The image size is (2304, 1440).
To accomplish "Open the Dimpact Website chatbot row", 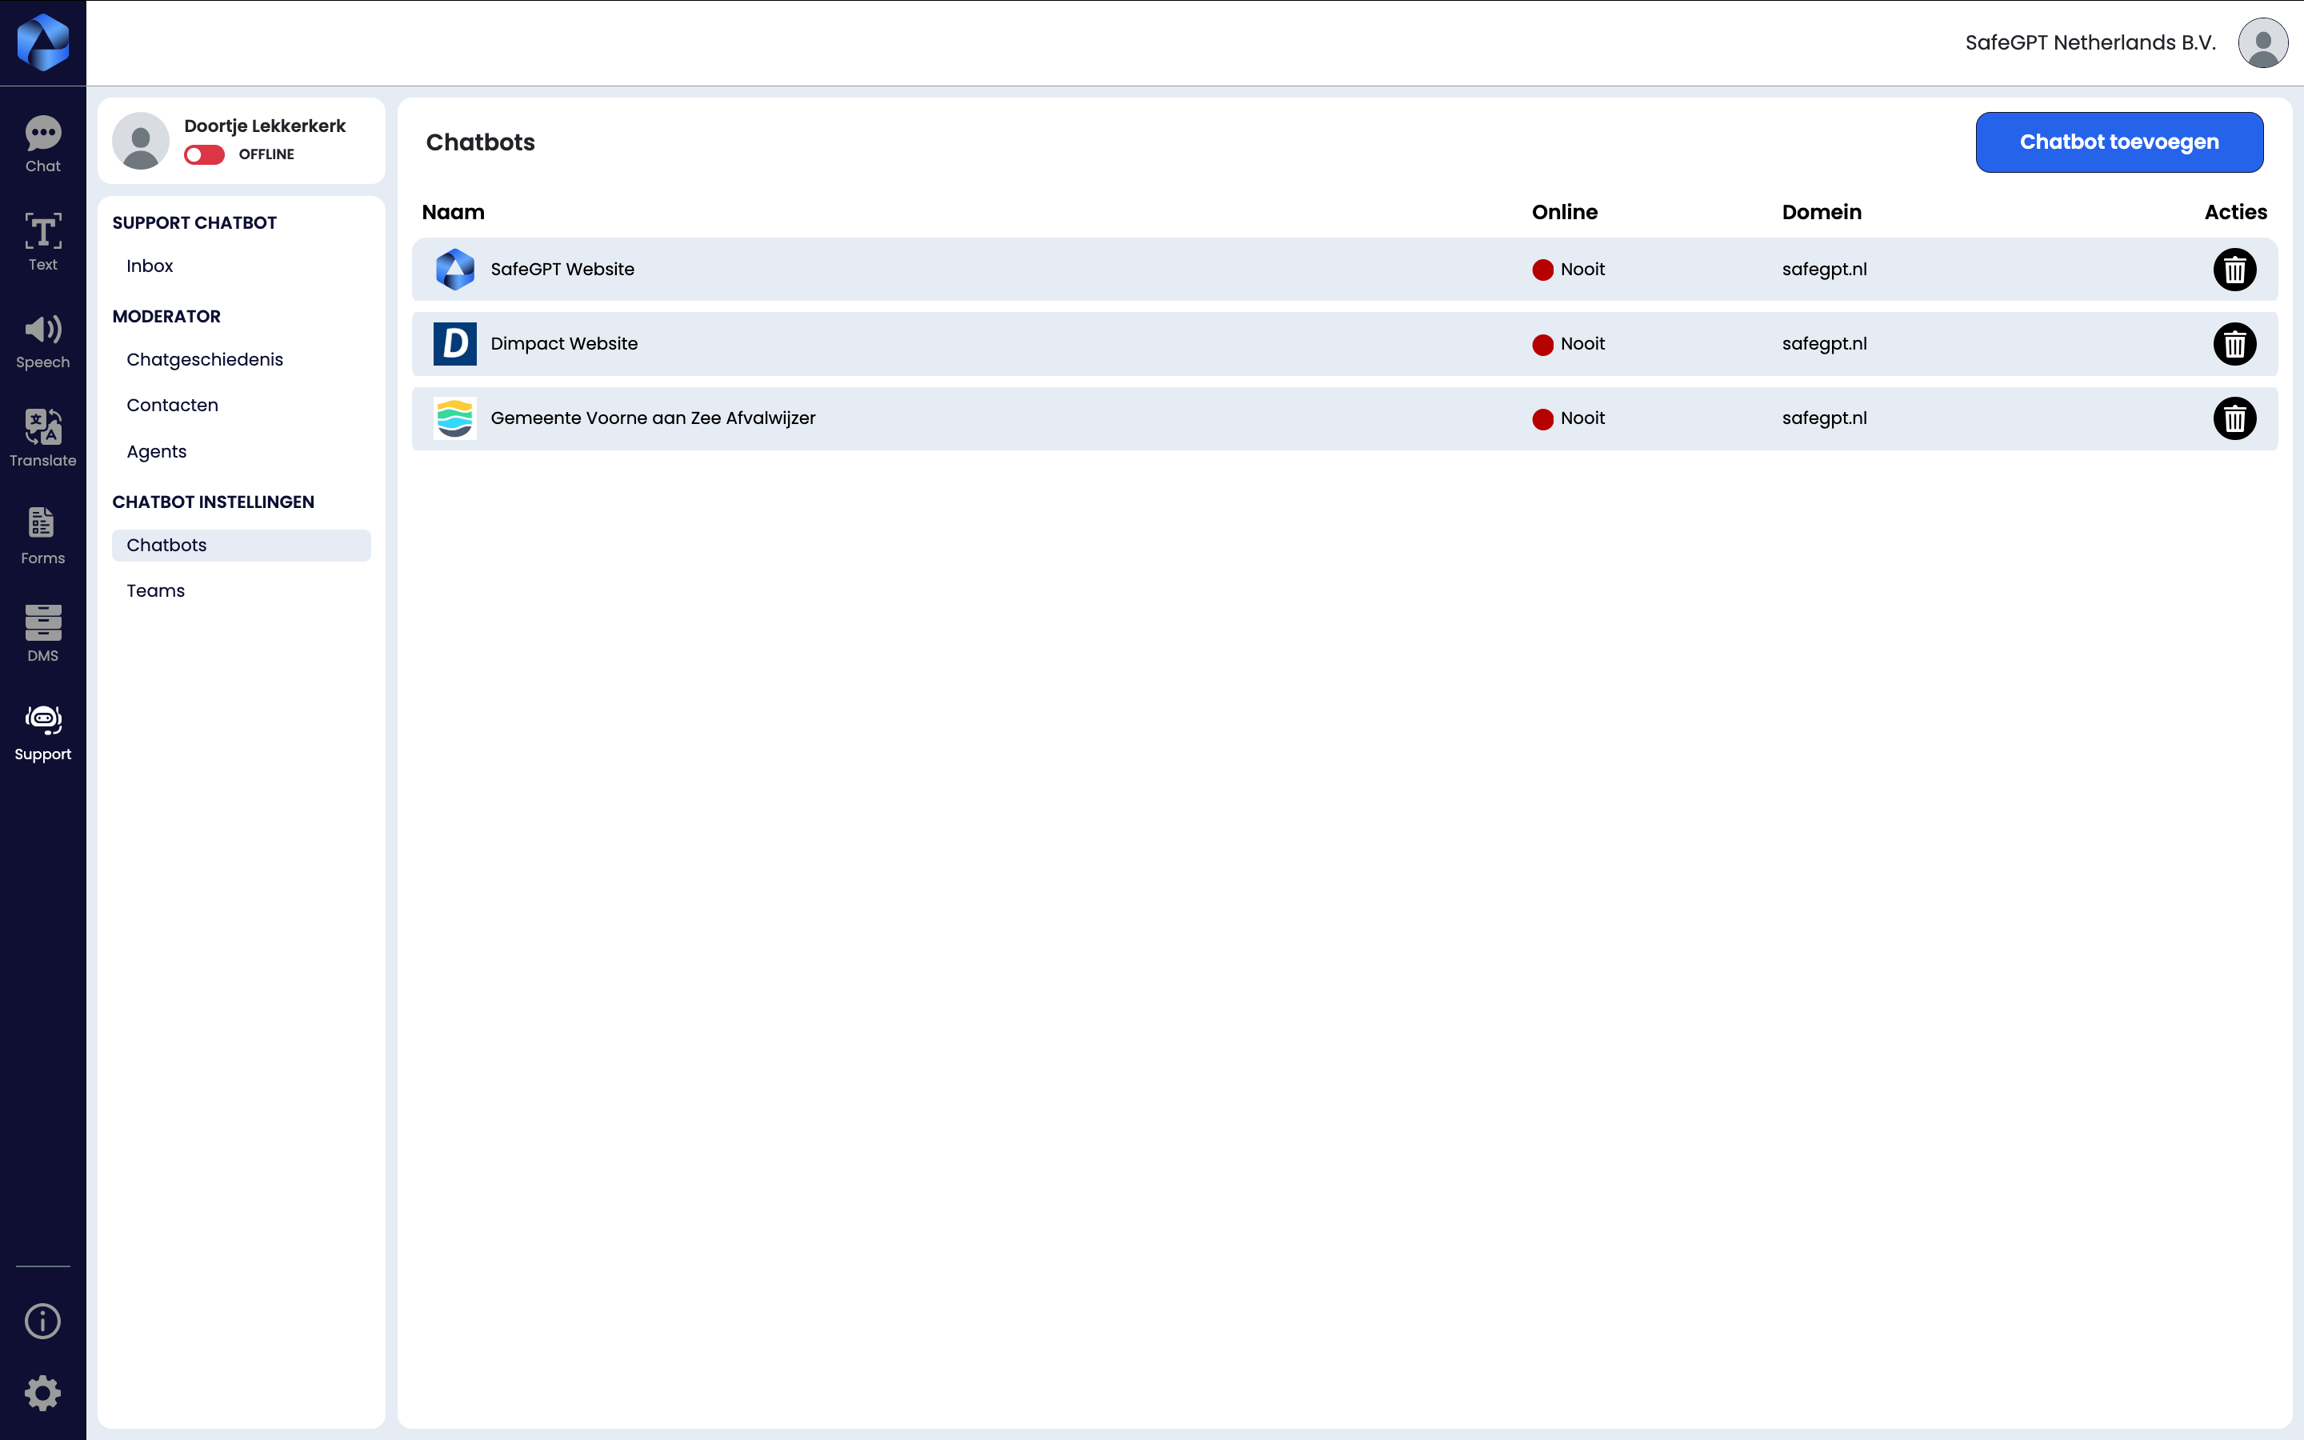I will [x=564, y=344].
